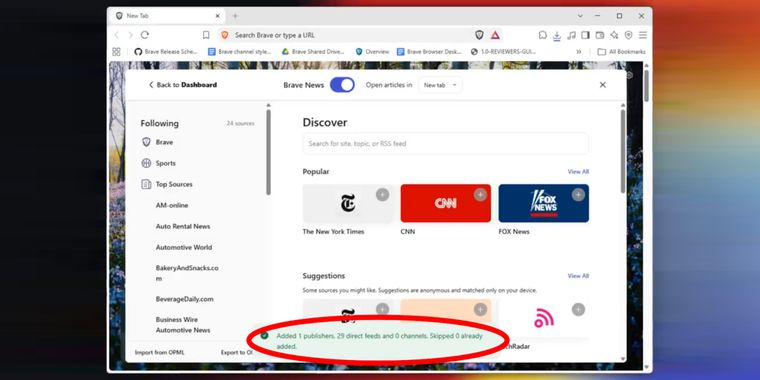
Task: Click the Discover search field
Action: click(x=445, y=143)
